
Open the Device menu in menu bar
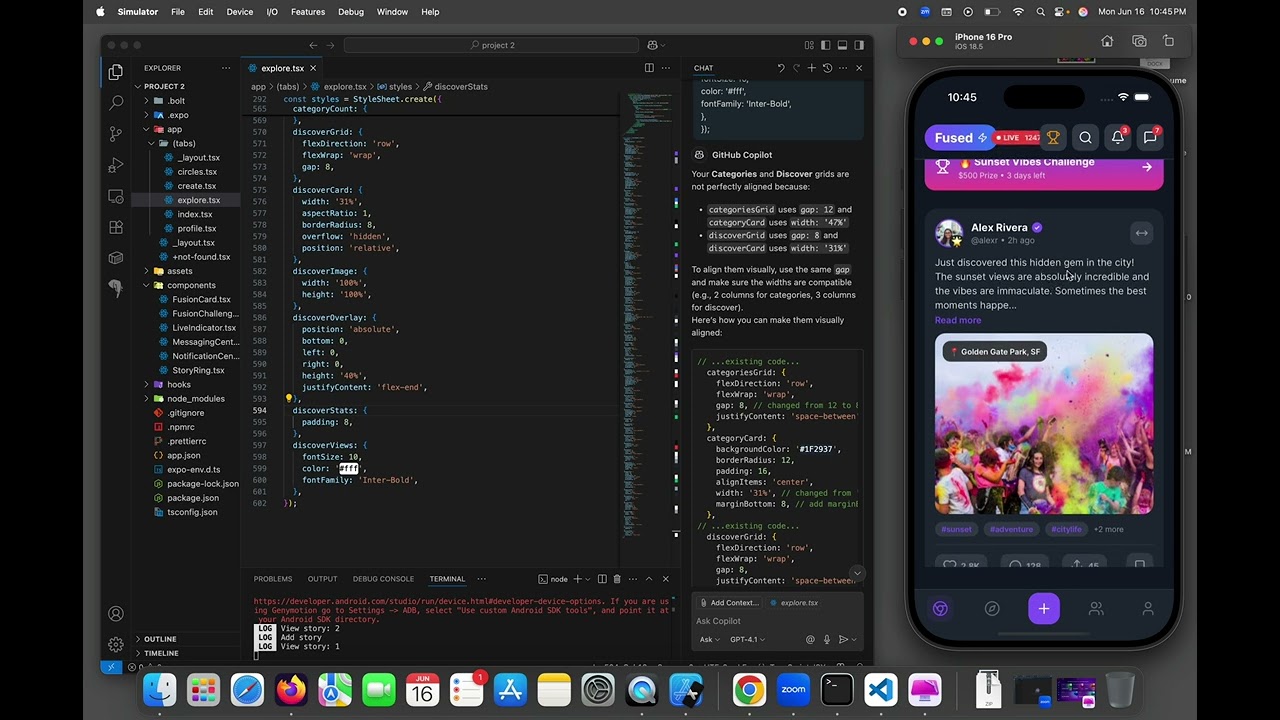[240, 12]
